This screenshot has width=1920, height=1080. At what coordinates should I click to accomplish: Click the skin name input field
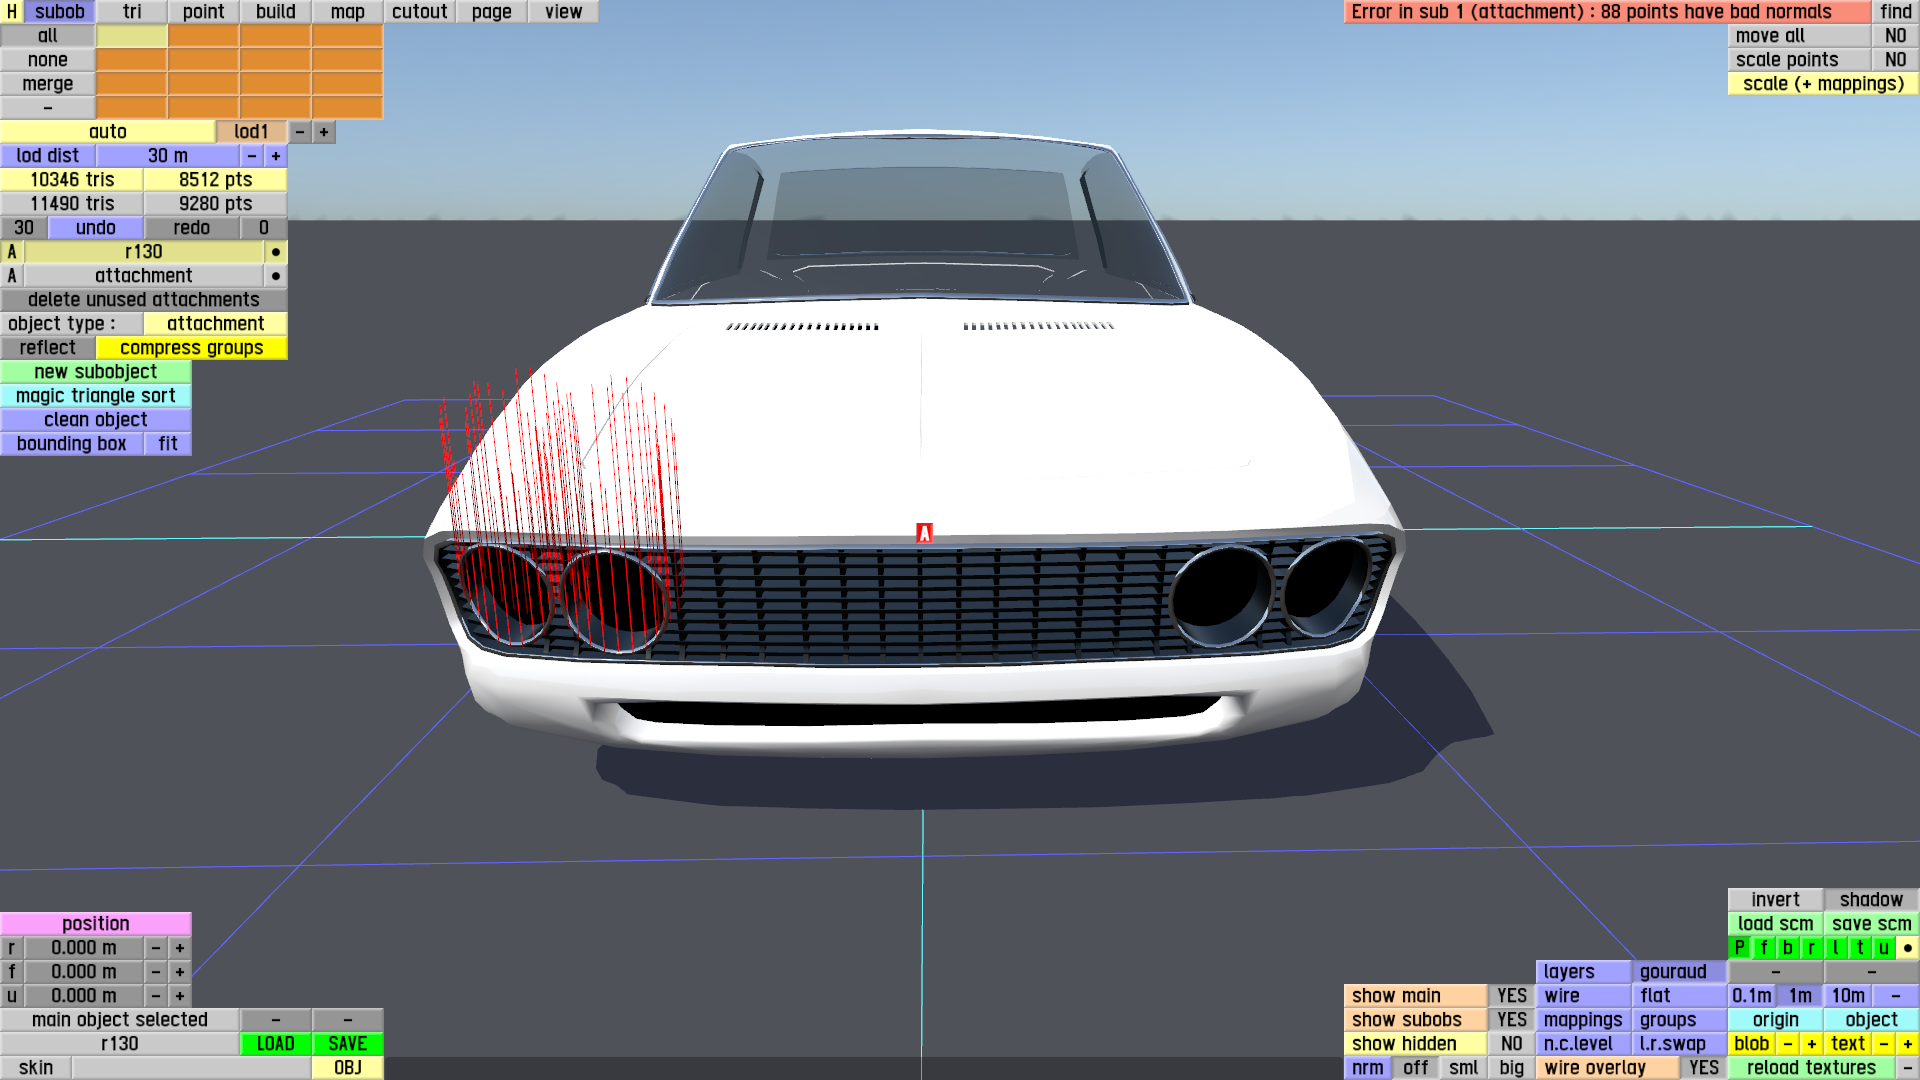[x=191, y=1068]
